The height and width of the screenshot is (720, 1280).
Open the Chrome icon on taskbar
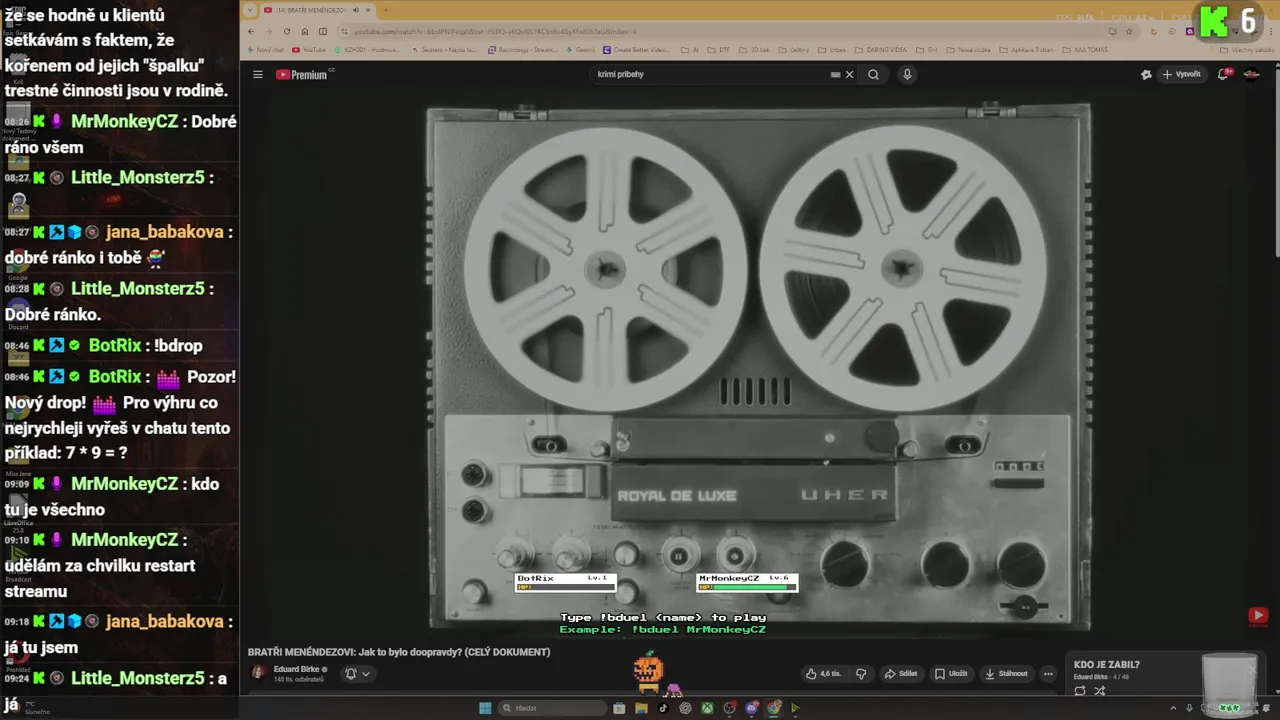(773, 708)
